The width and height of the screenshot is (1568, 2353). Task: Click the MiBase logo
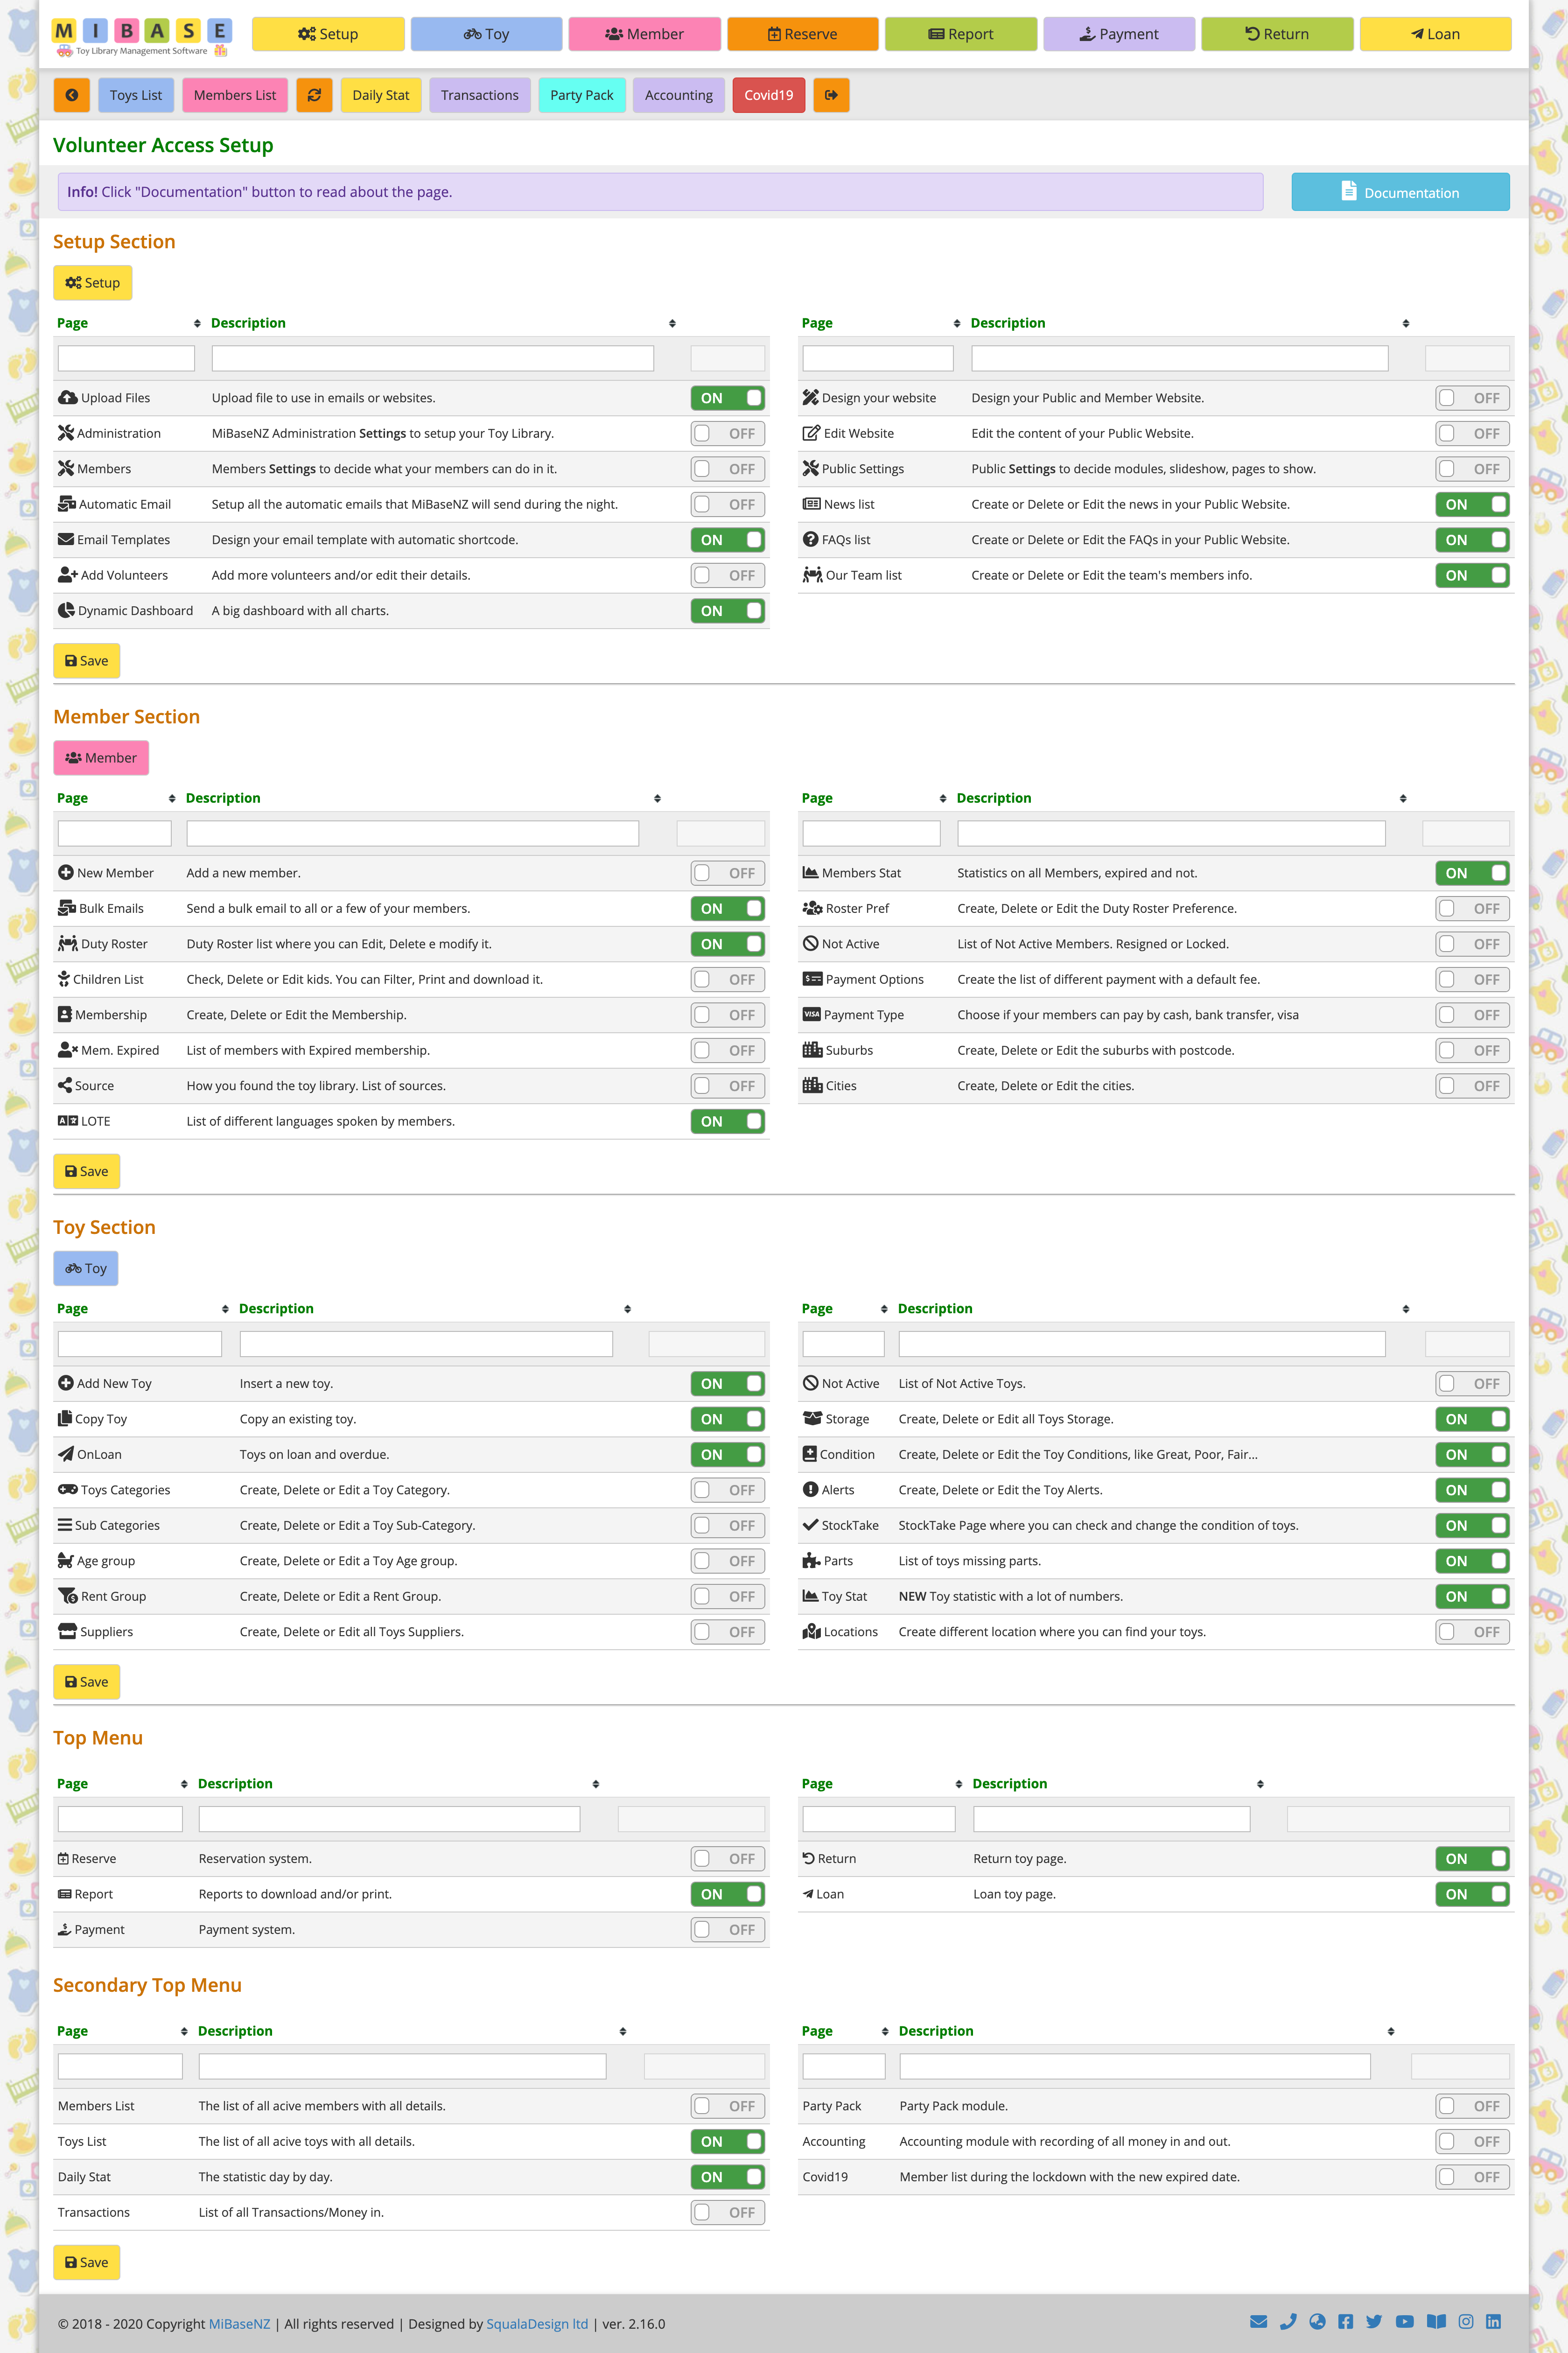click(141, 36)
